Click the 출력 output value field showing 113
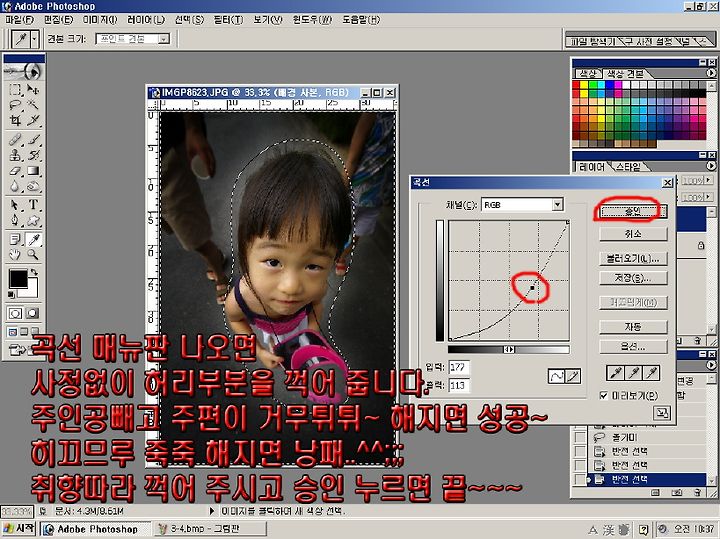Screen dimensions: 720x539 point(459,385)
